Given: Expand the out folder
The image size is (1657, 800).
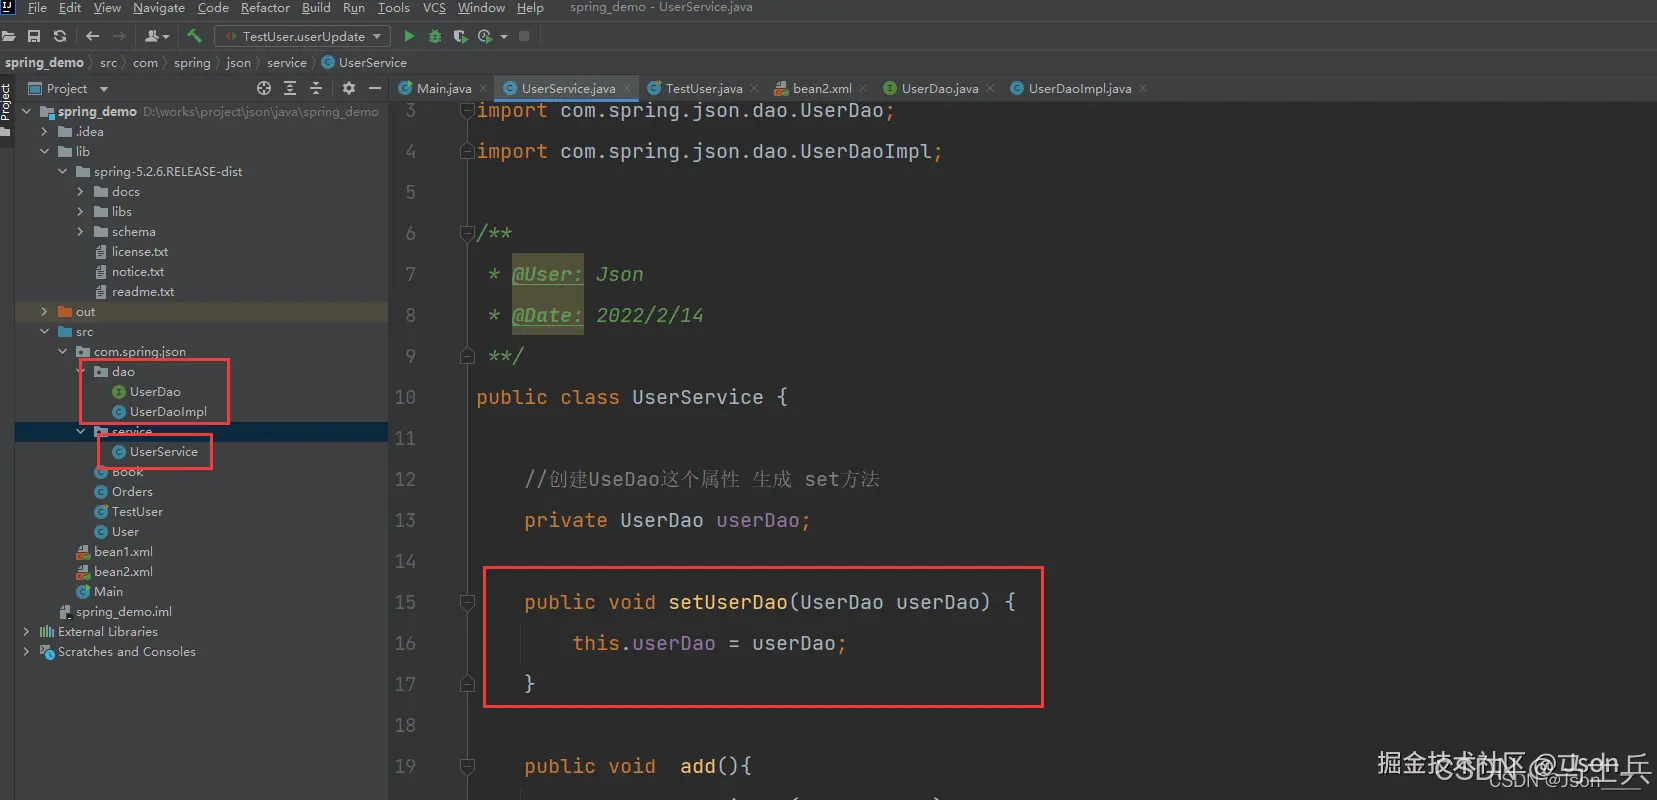Looking at the screenshot, I should 44,311.
